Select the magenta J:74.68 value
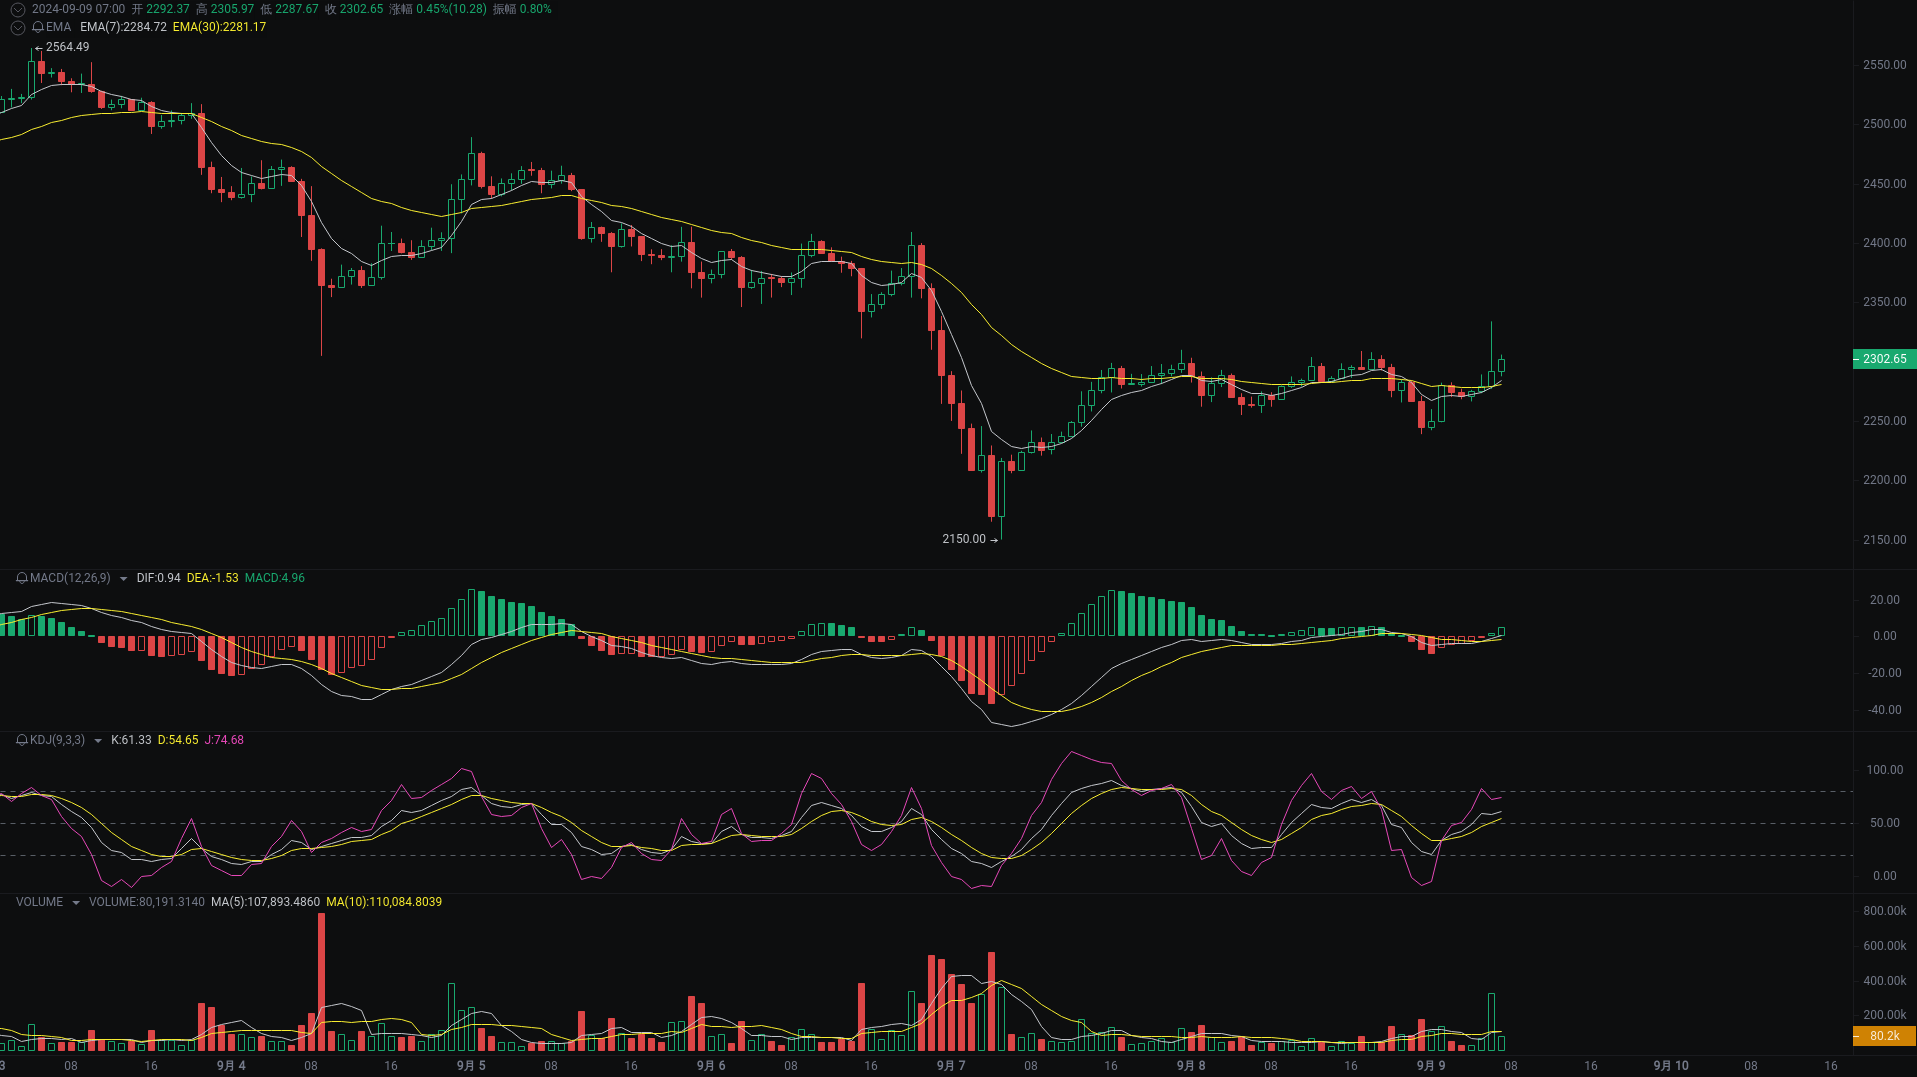1917x1077 pixels. tap(224, 740)
